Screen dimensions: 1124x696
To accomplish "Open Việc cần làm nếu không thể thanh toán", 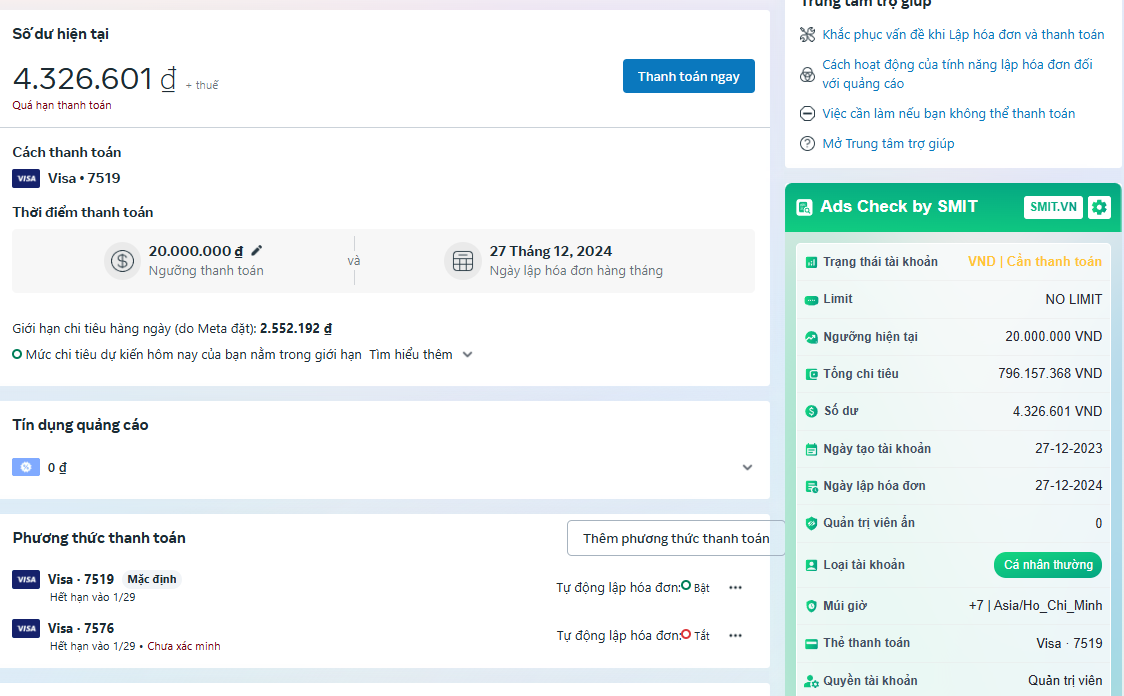I will tap(948, 114).
